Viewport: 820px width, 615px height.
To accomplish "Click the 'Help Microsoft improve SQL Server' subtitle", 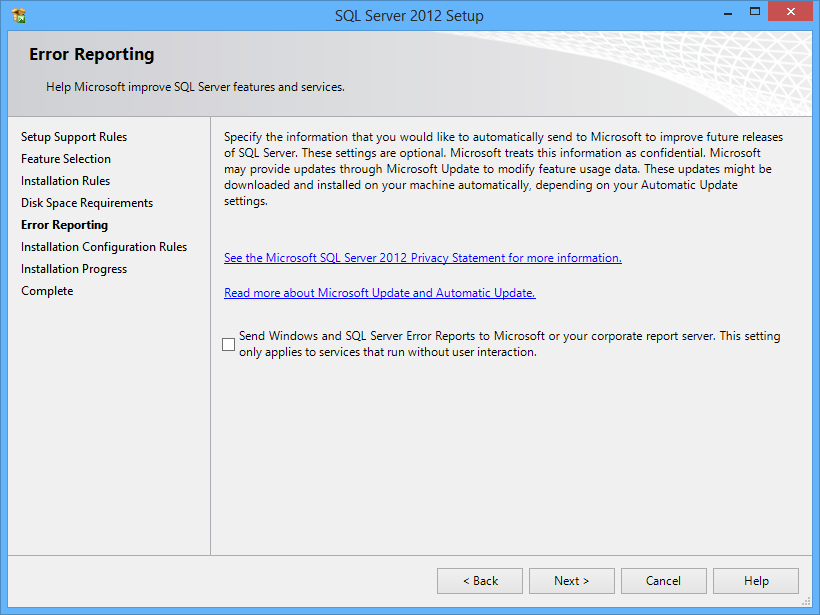I will (195, 87).
